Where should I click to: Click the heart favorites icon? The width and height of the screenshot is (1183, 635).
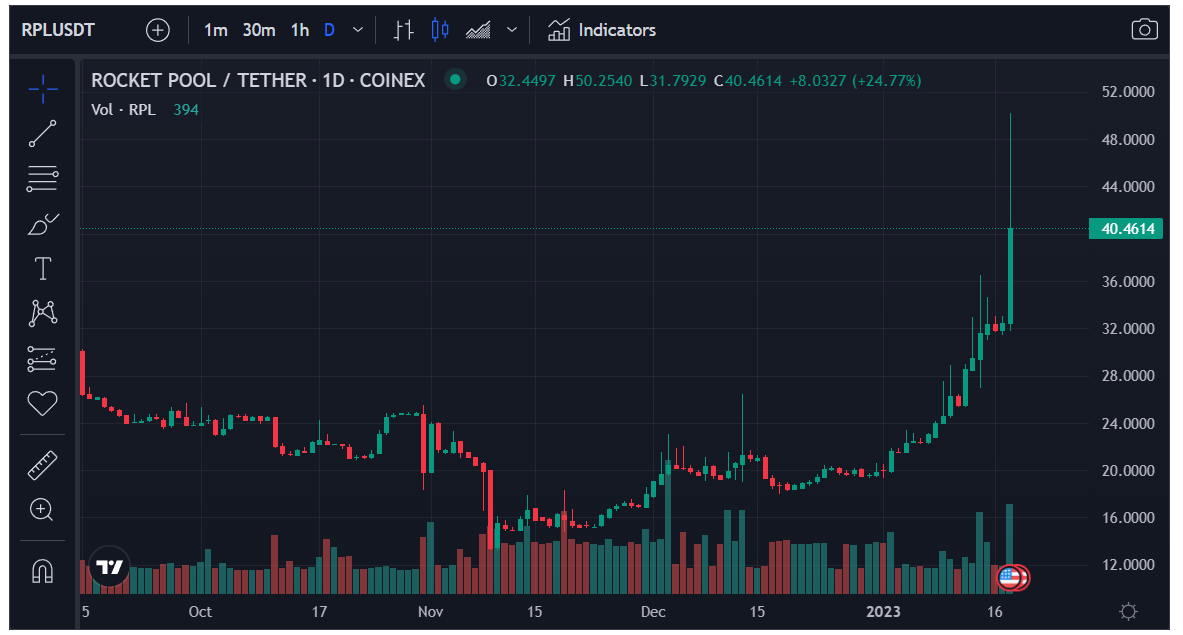click(42, 403)
